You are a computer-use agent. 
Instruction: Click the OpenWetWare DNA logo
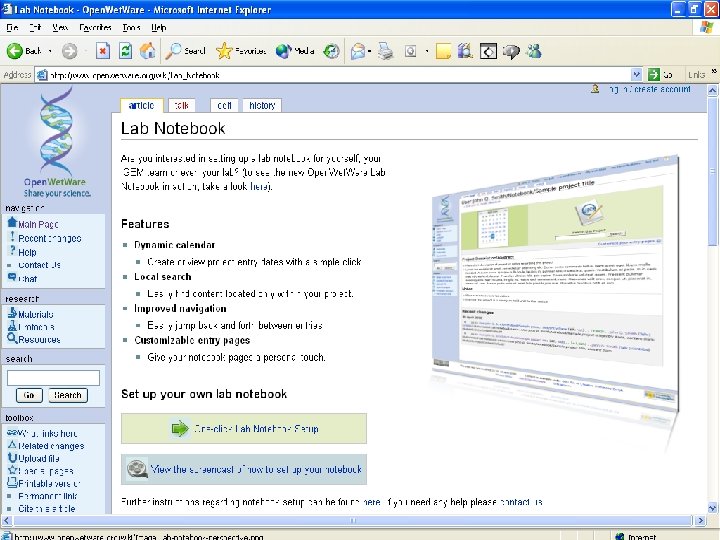pos(56,143)
